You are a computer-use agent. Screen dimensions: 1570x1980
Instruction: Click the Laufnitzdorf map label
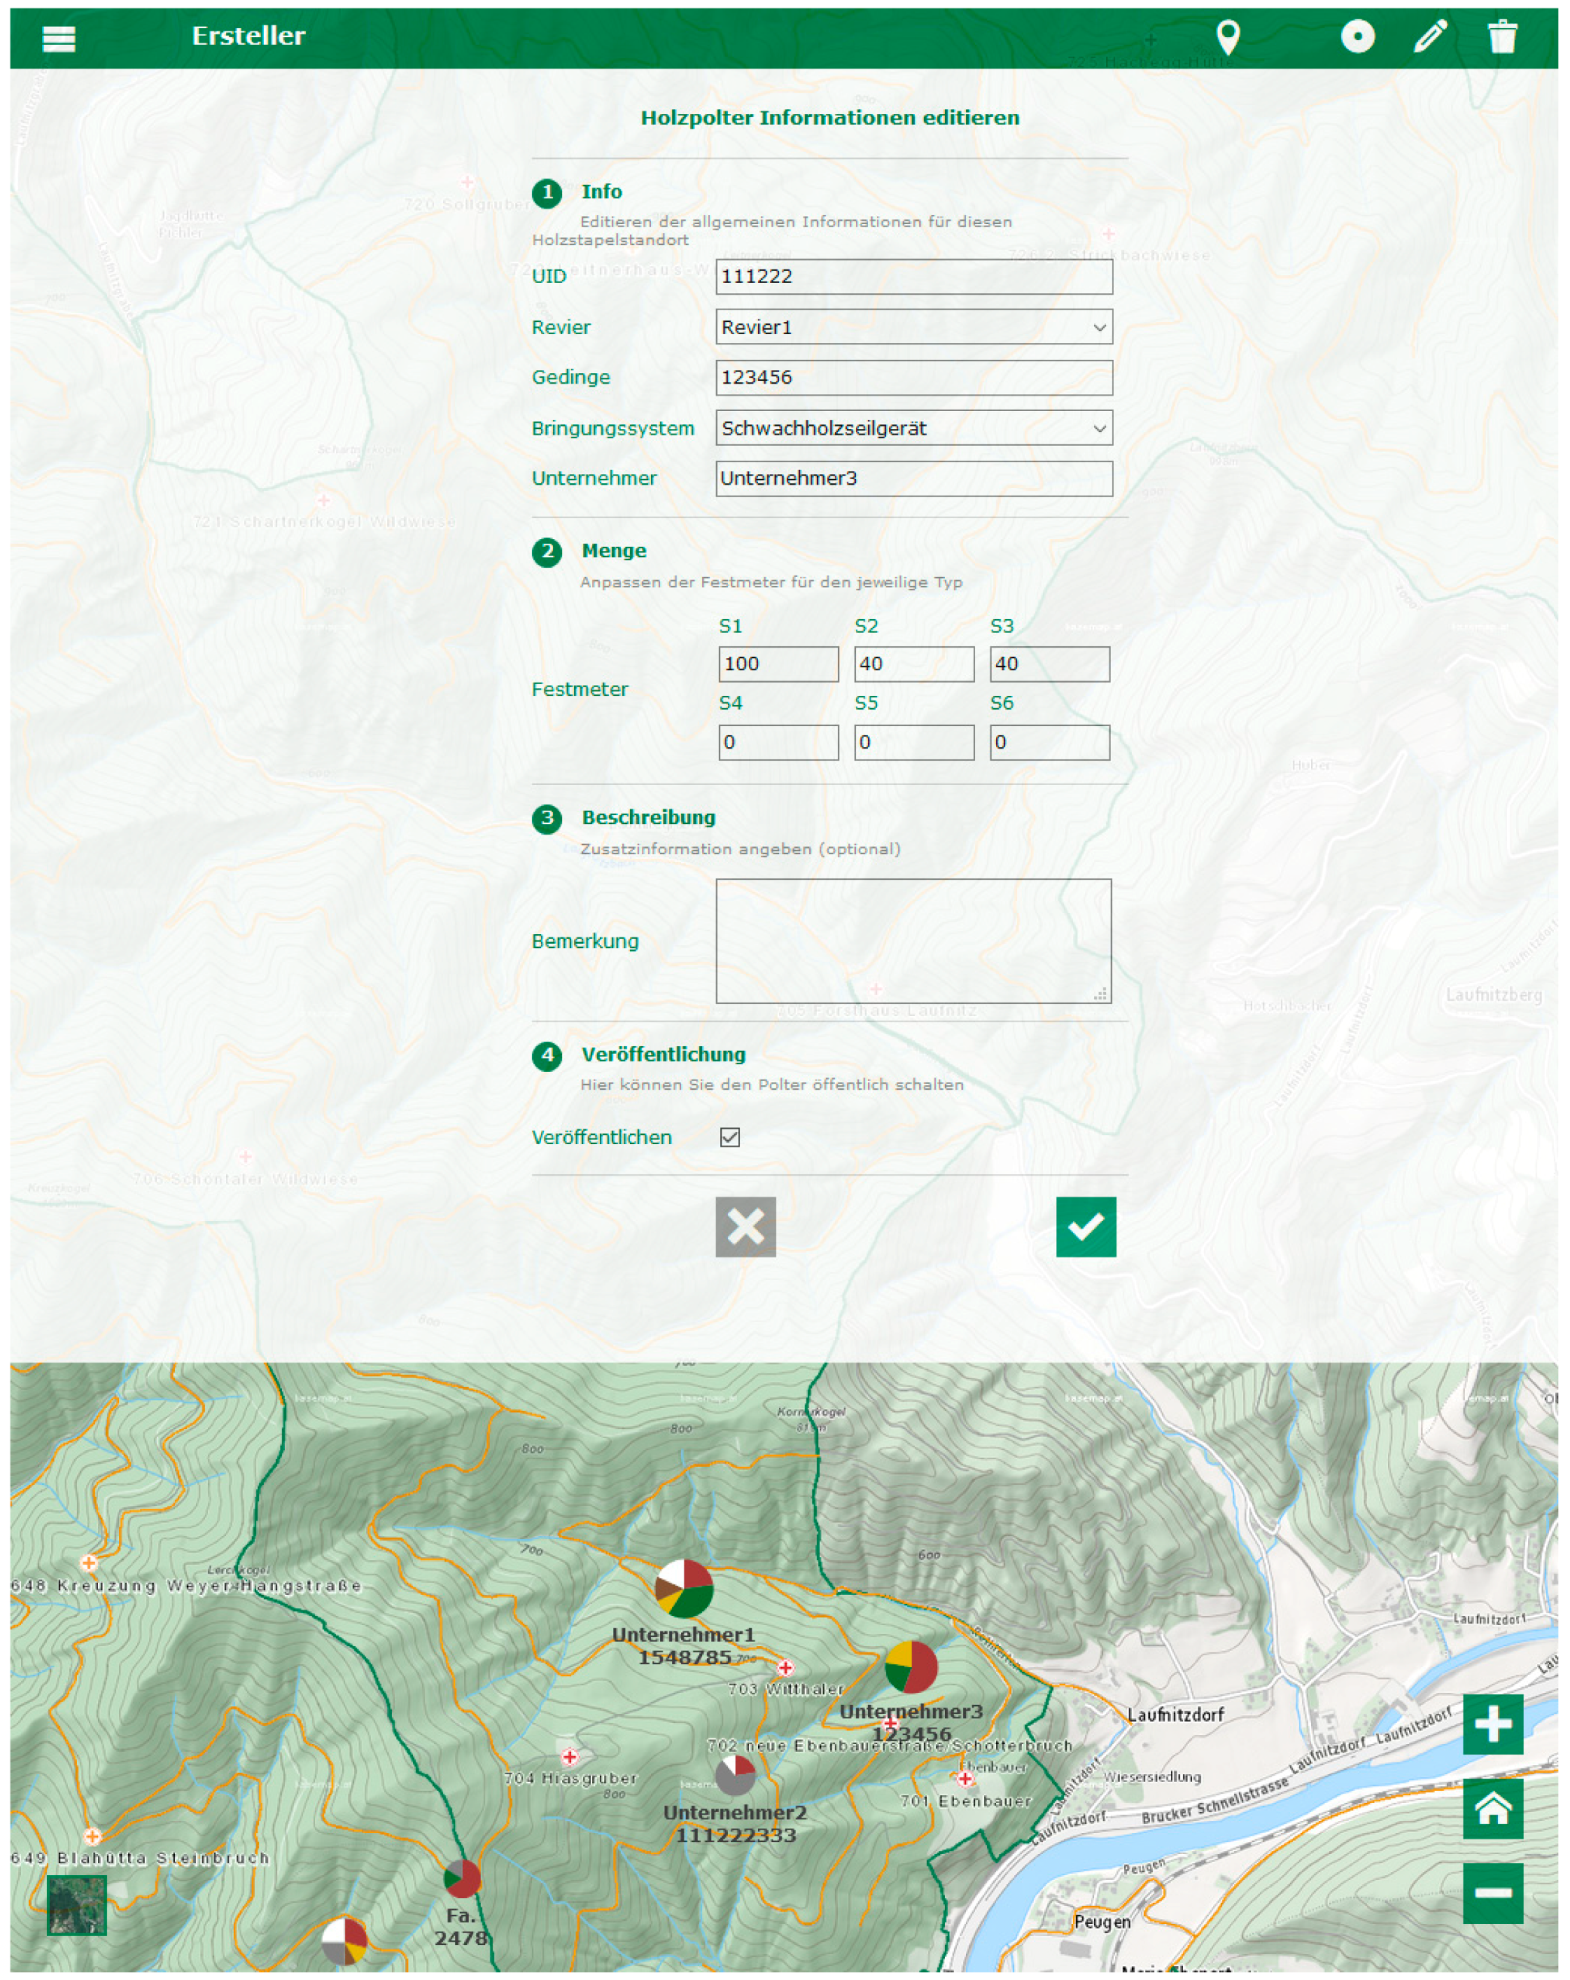click(x=1174, y=1714)
